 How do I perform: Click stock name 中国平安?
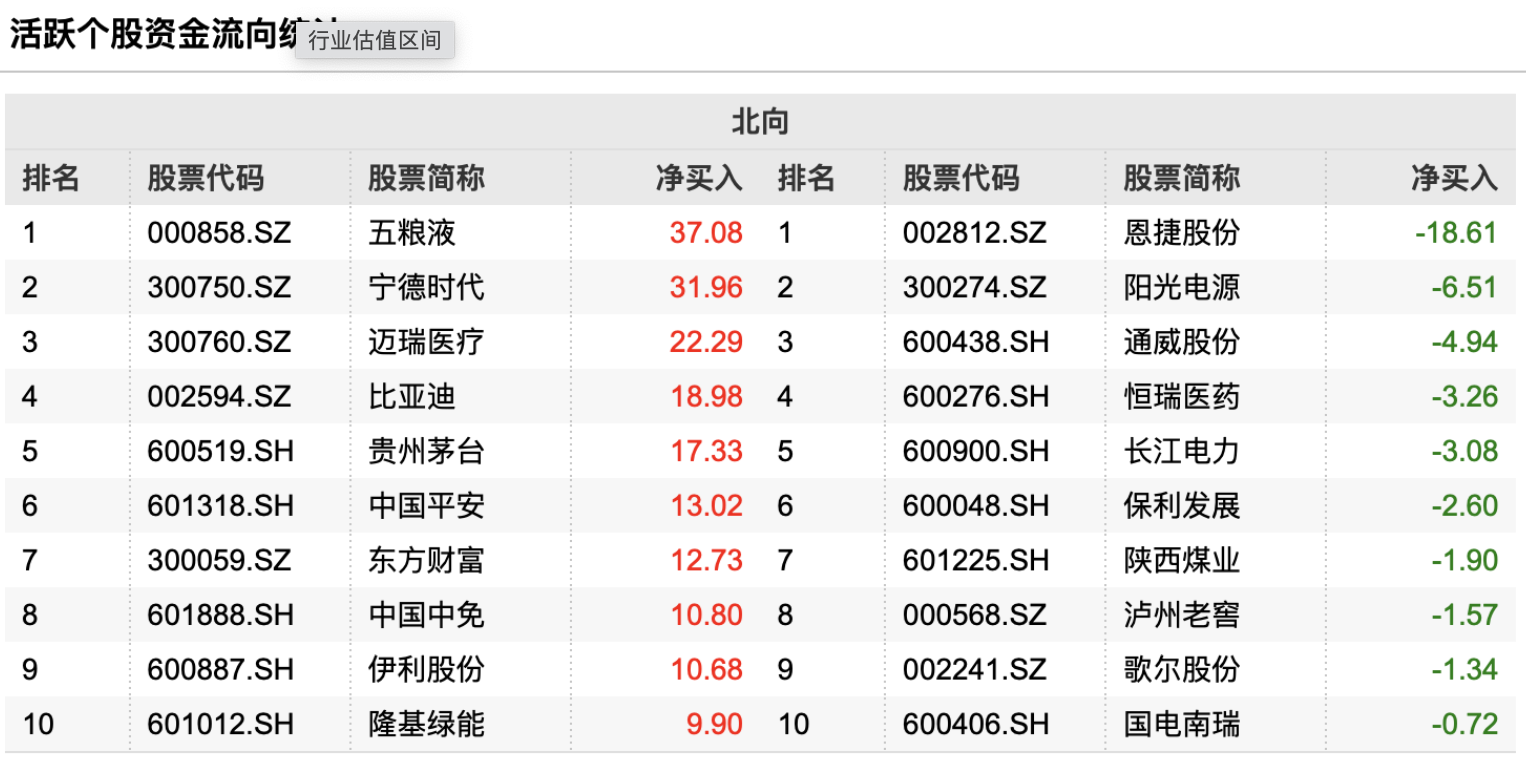pyautogui.click(x=426, y=506)
